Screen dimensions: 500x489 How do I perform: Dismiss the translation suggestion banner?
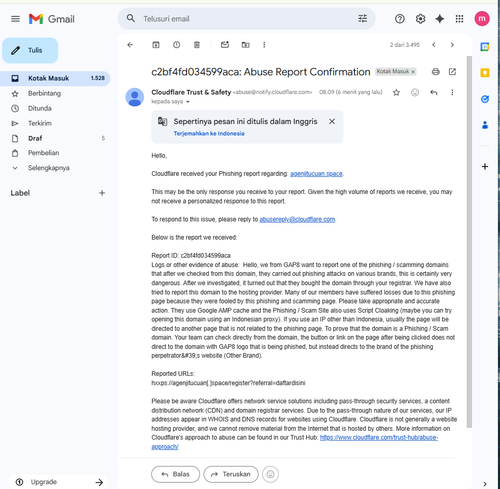[x=332, y=121]
